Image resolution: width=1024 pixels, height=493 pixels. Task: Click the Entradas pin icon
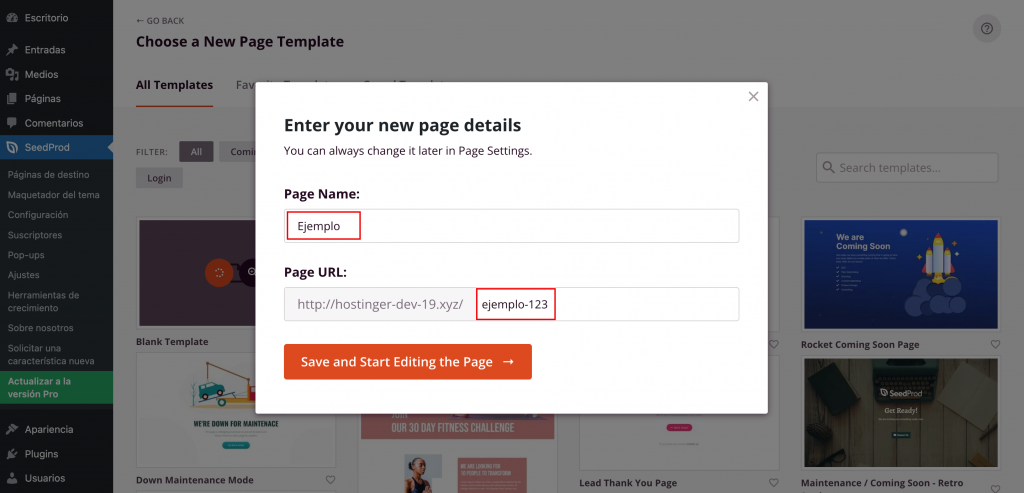pos(11,49)
